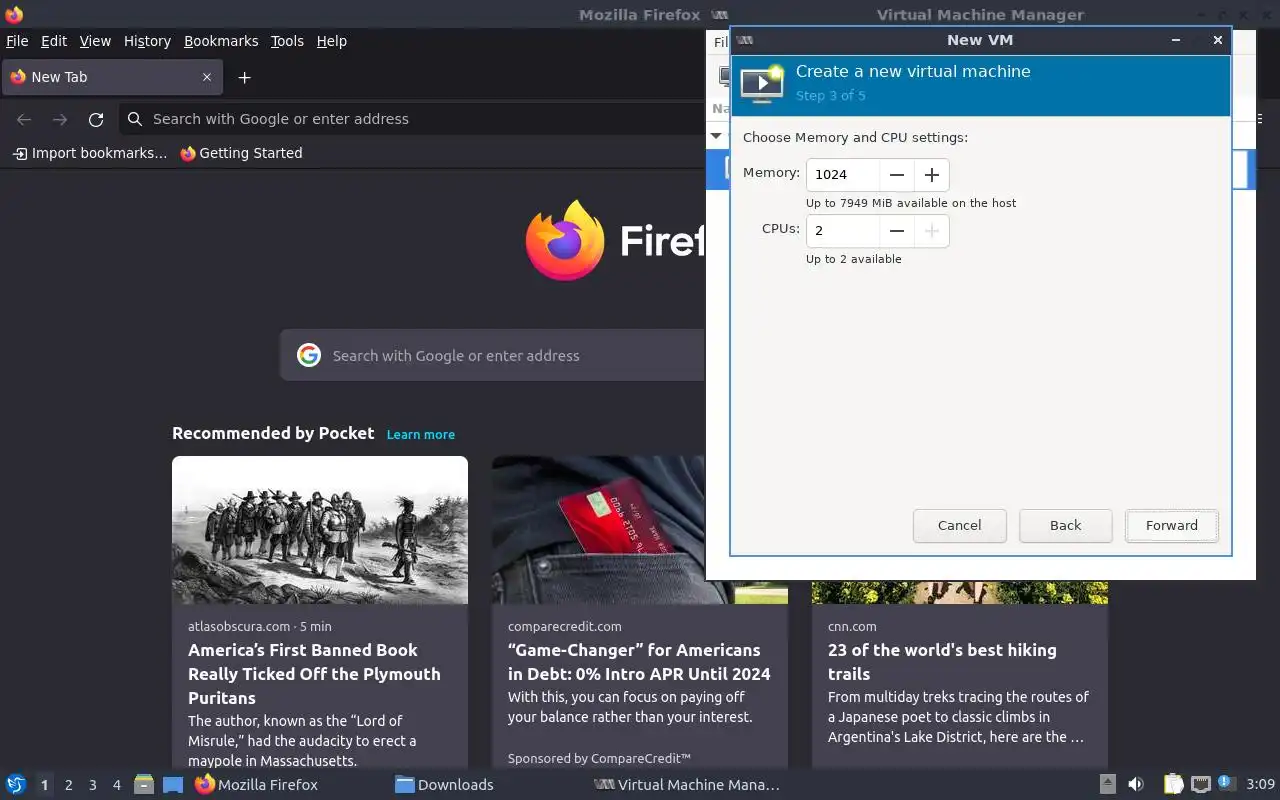Click the Firefox back arrow
The height and width of the screenshot is (800, 1280).
(24, 119)
